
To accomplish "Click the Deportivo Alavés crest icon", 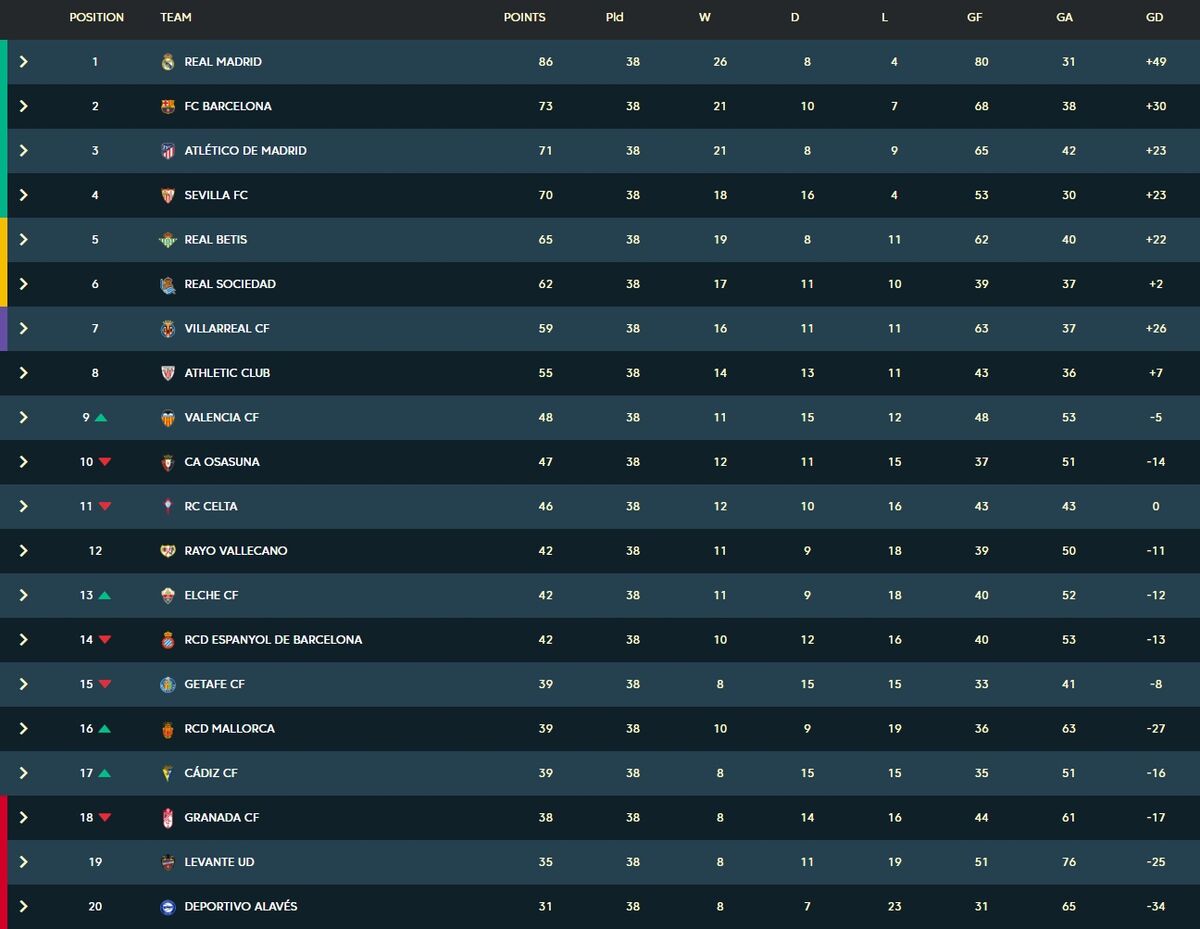I will pos(168,907).
